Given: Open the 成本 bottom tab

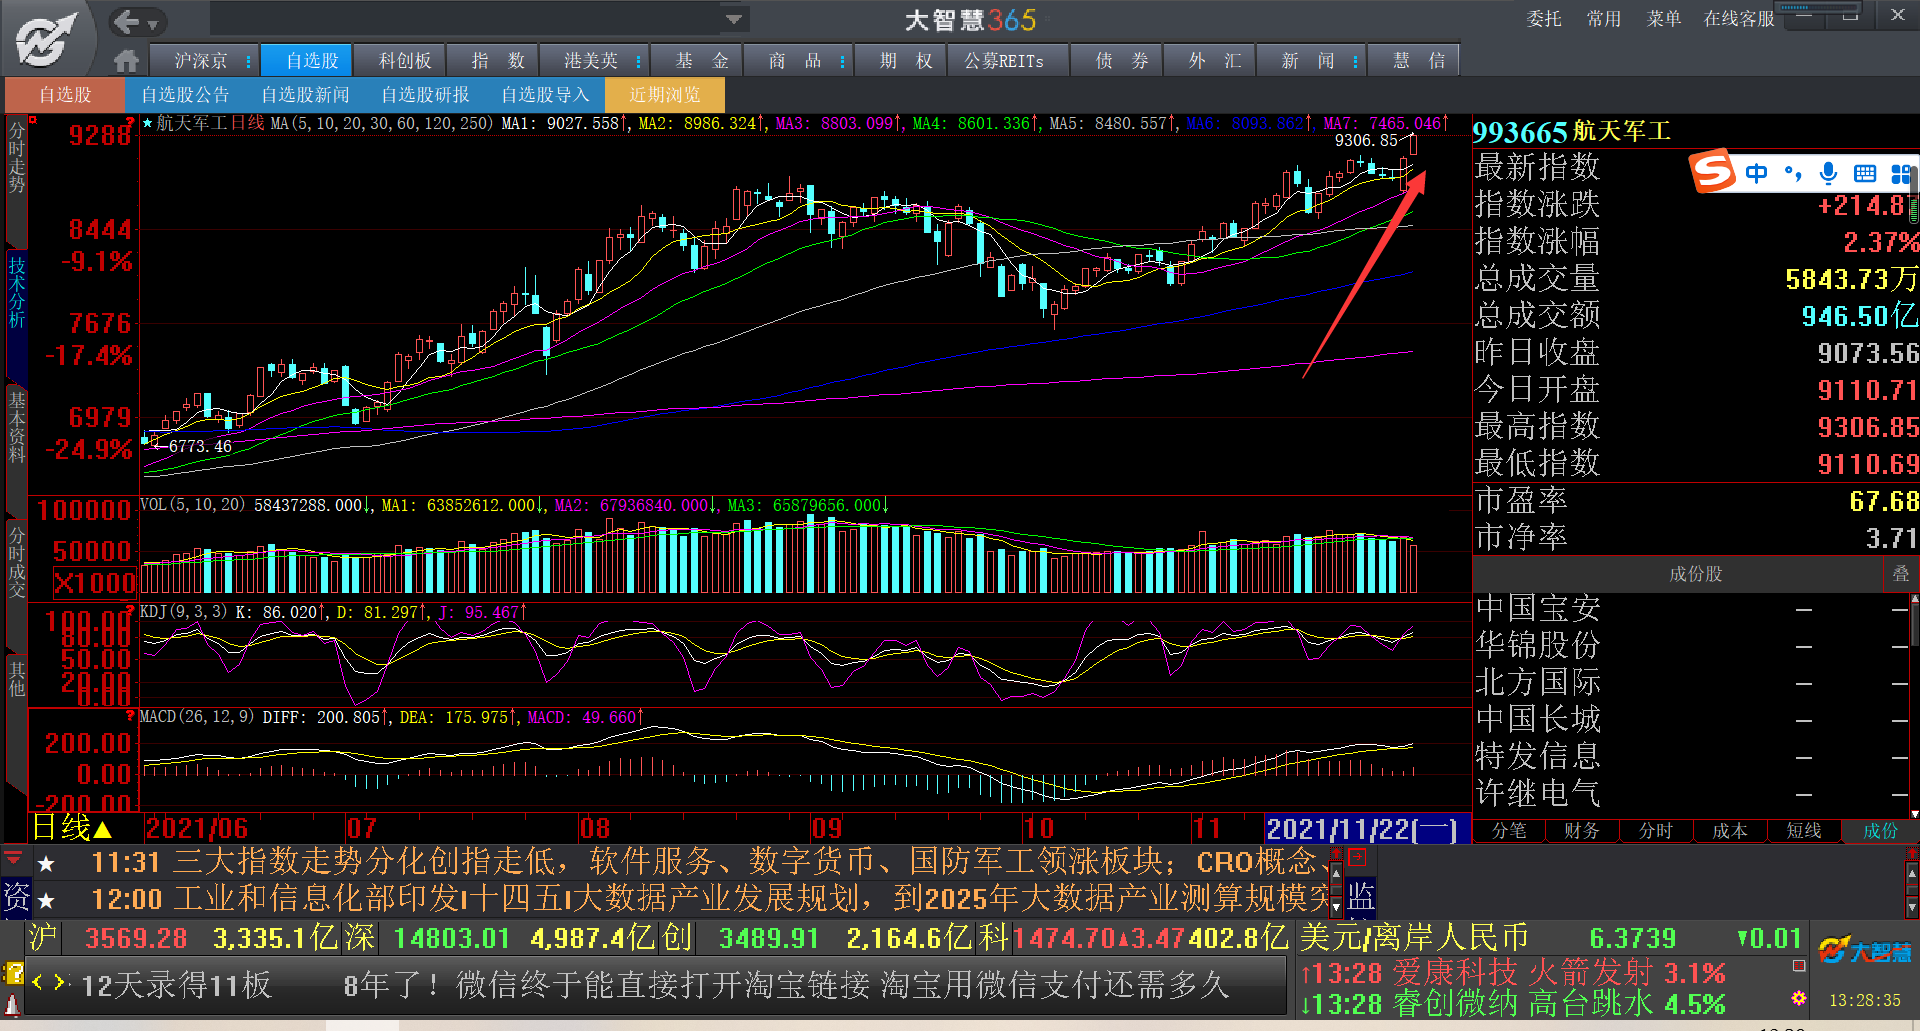Looking at the screenshot, I should [1730, 830].
